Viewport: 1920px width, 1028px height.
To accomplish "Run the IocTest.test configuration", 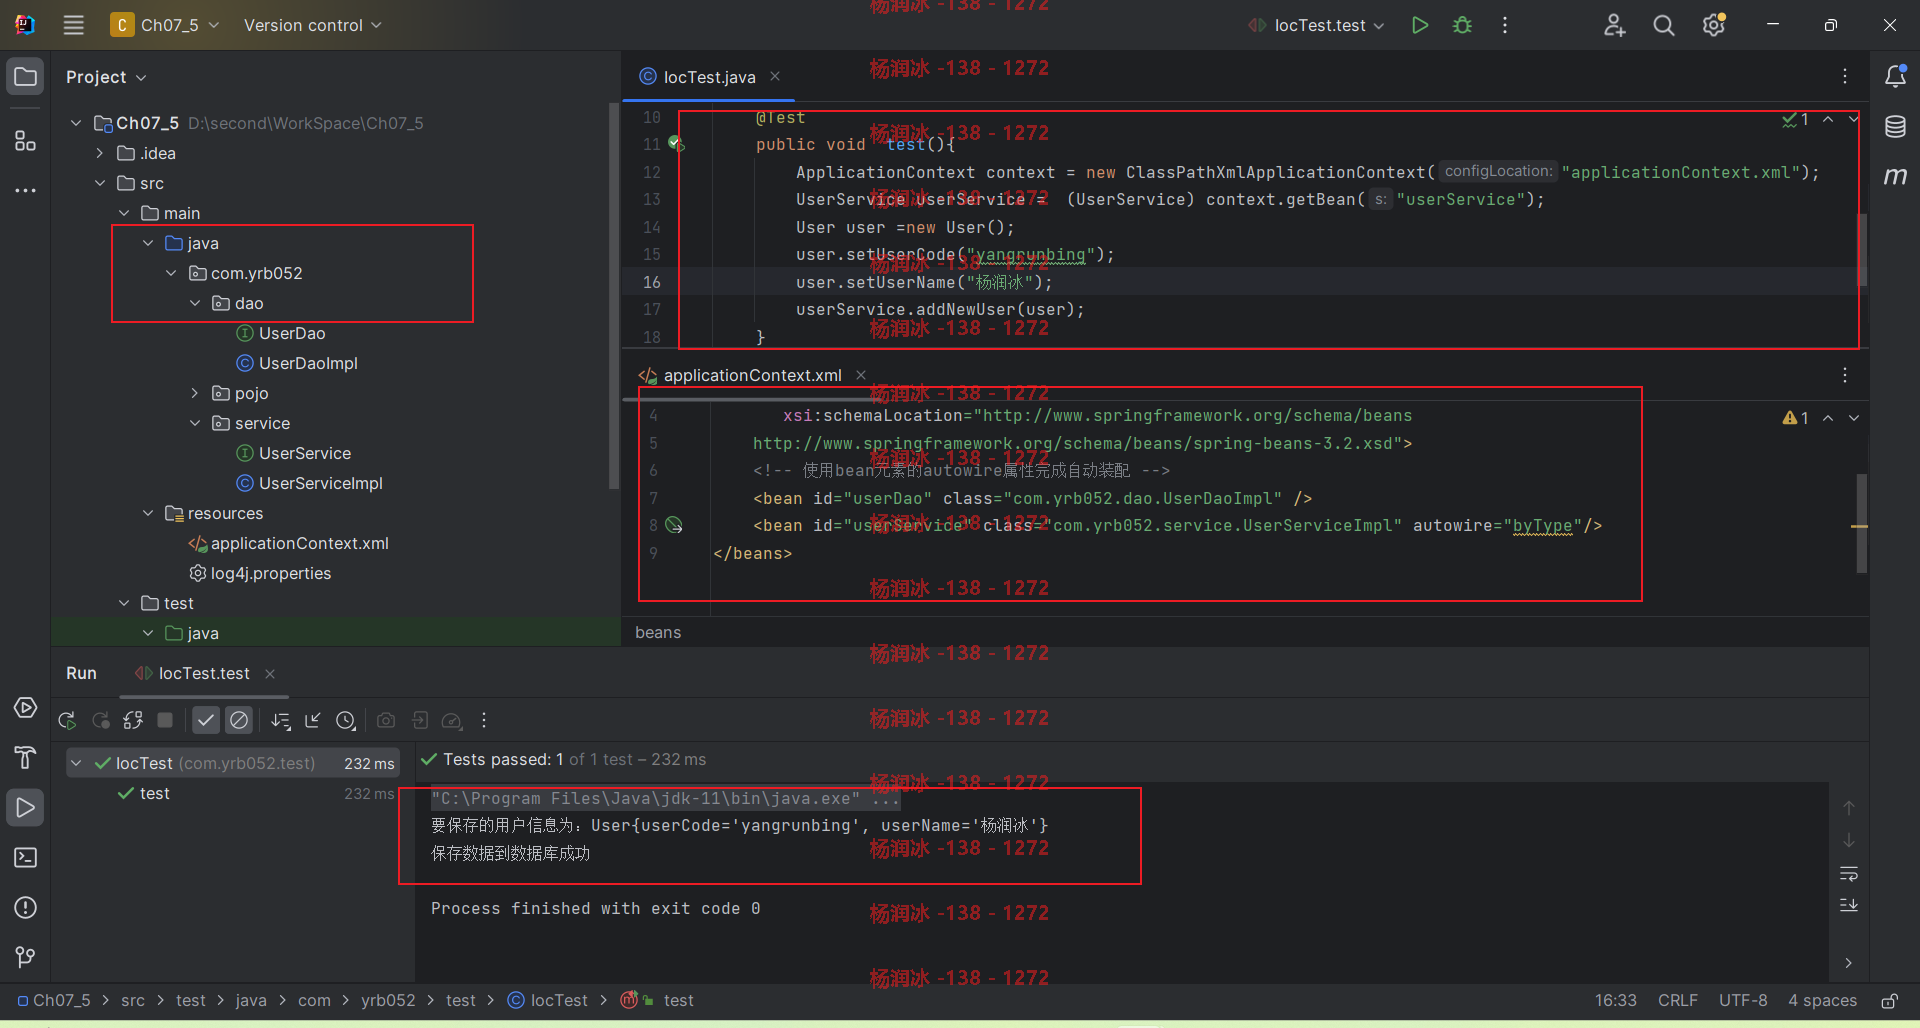I will (1419, 25).
